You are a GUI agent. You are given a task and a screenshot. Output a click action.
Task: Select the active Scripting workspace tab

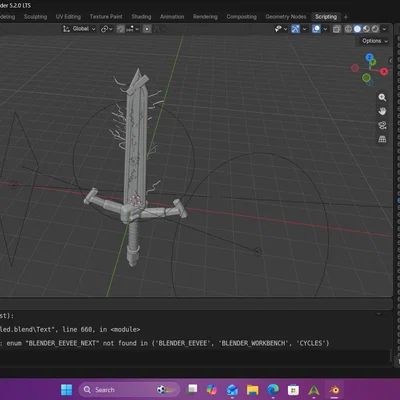[326, 17]
